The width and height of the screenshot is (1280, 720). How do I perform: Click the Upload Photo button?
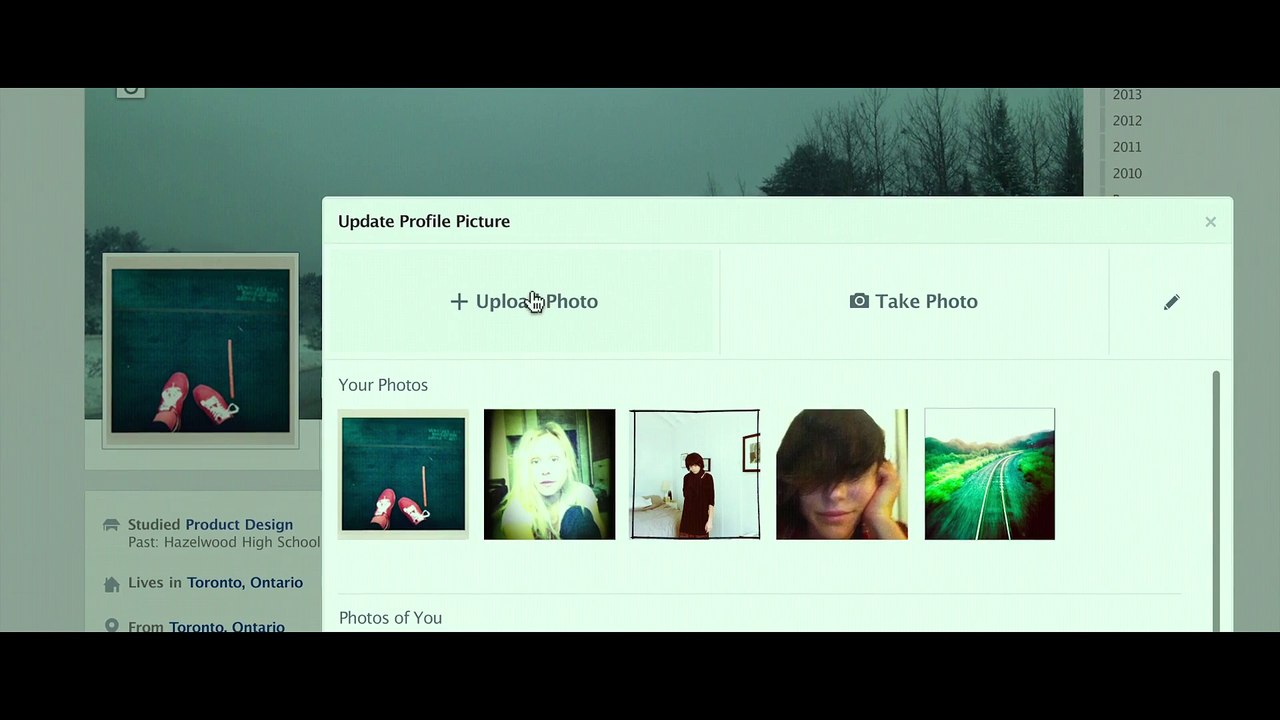coord(524,302)
